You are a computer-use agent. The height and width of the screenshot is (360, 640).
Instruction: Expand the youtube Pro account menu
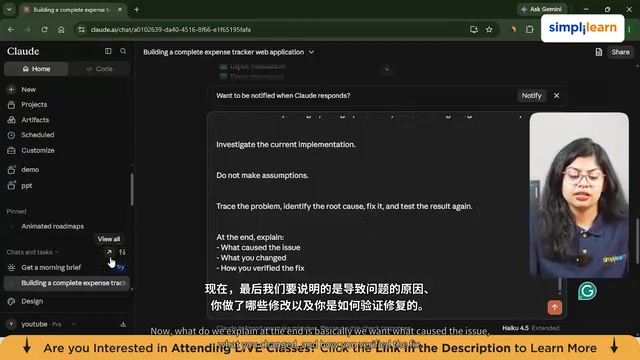(42, 324)
